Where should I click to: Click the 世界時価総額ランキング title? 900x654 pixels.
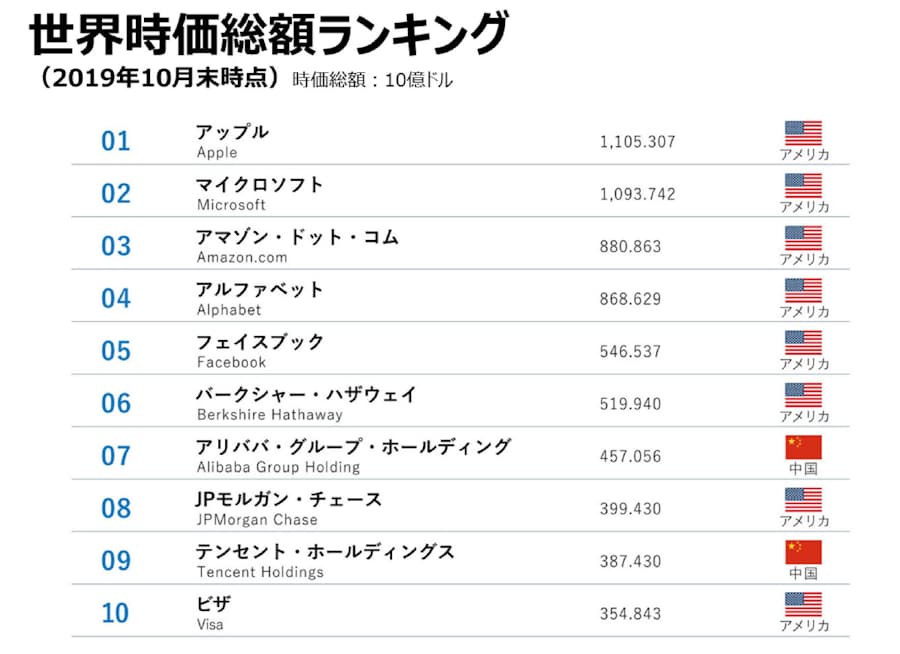(x=269, y=34)
